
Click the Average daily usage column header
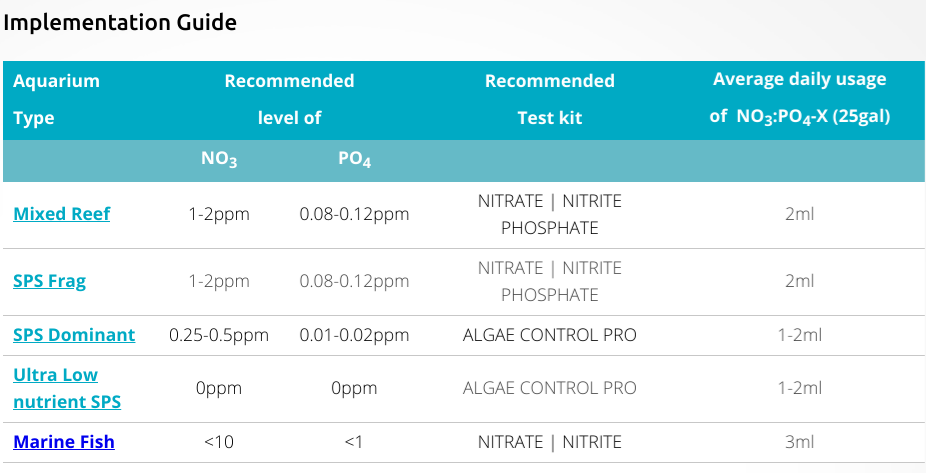(800, 98)
